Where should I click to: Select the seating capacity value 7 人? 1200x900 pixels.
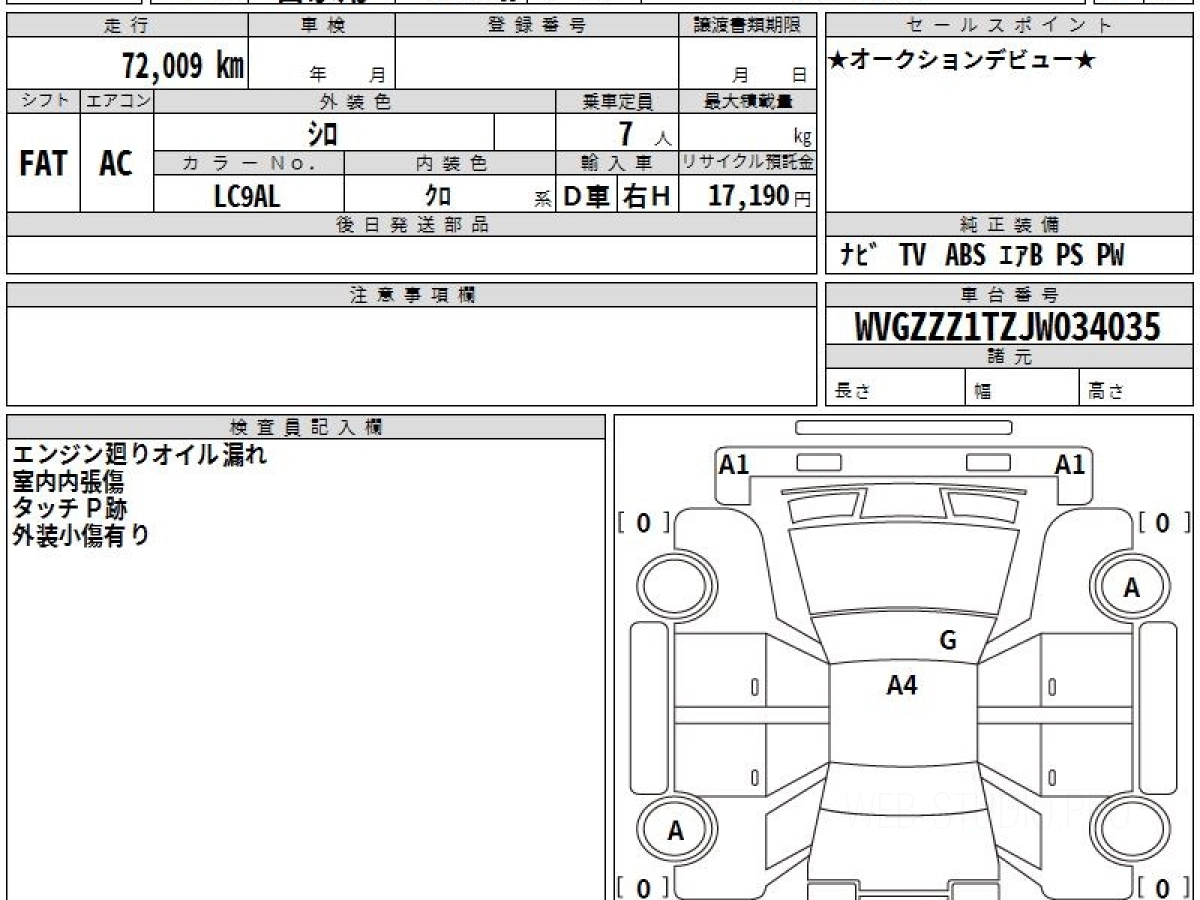(643, 134)
